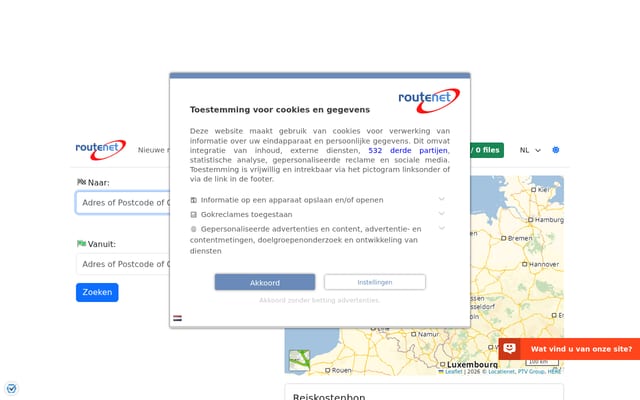This screenshot has height=400, width=640.
Task: Expand Informatie op een apparaat opslaan section
Action: point(441,199)
